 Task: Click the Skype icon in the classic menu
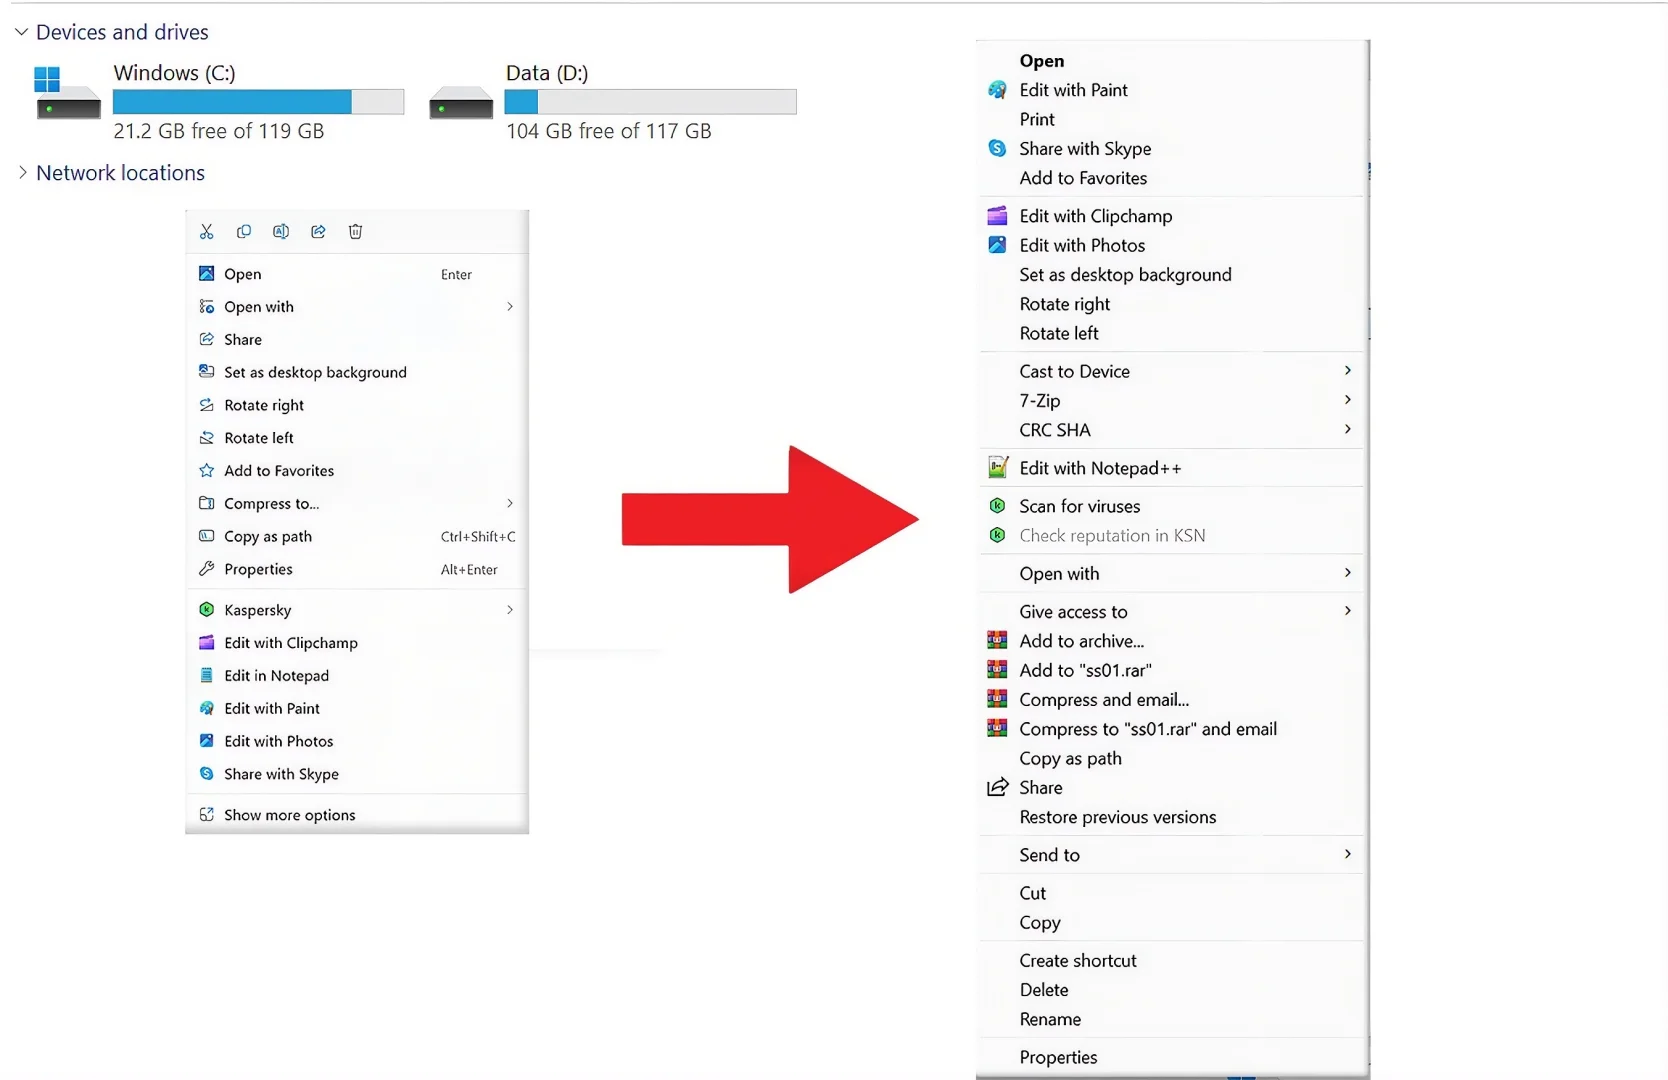997,148
